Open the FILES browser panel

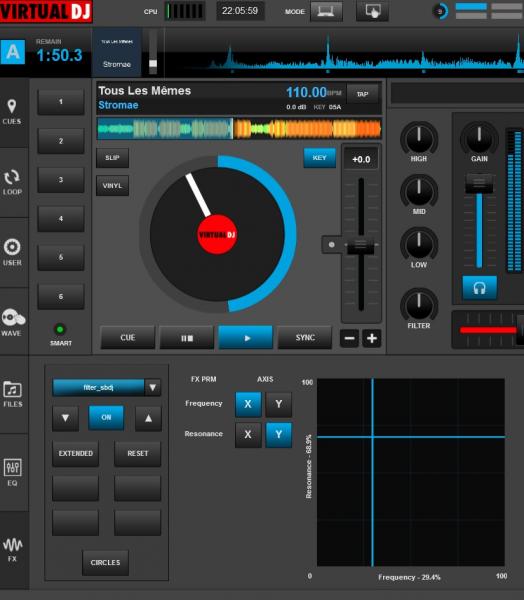click(12, 394)
